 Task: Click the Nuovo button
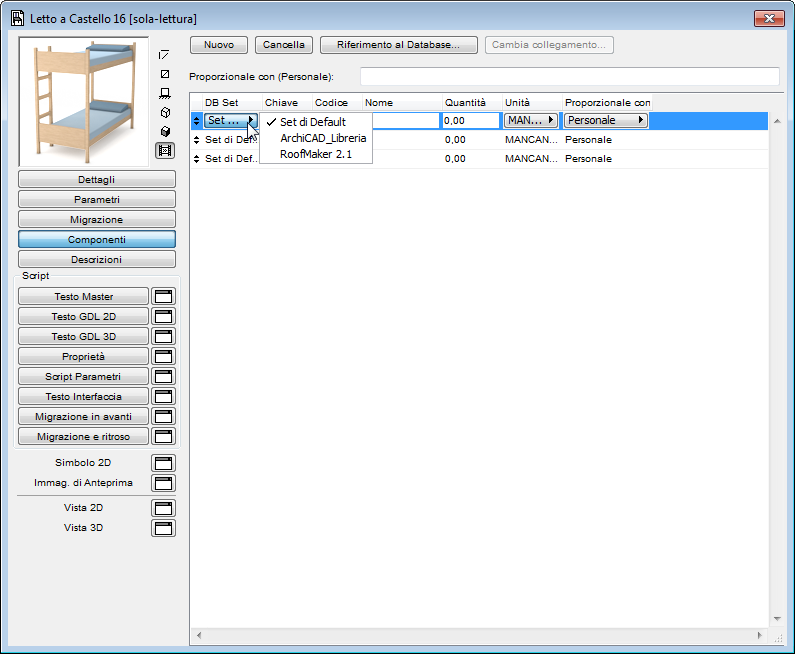[x=219, y=45]
